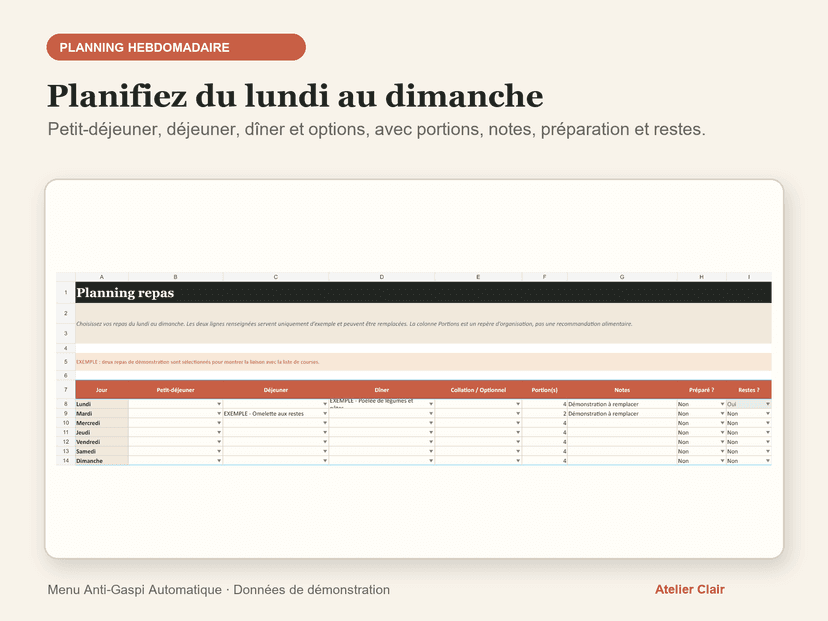Select row 14 header
The width and height of the screenshot is (828, 621).
(x=66, y=461)
